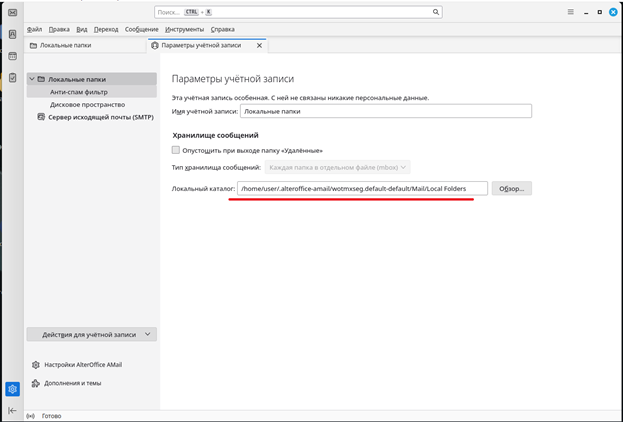Open the Mail space icon in sidebar
Screen dimensions: 623x422
(x=12, y=12)
